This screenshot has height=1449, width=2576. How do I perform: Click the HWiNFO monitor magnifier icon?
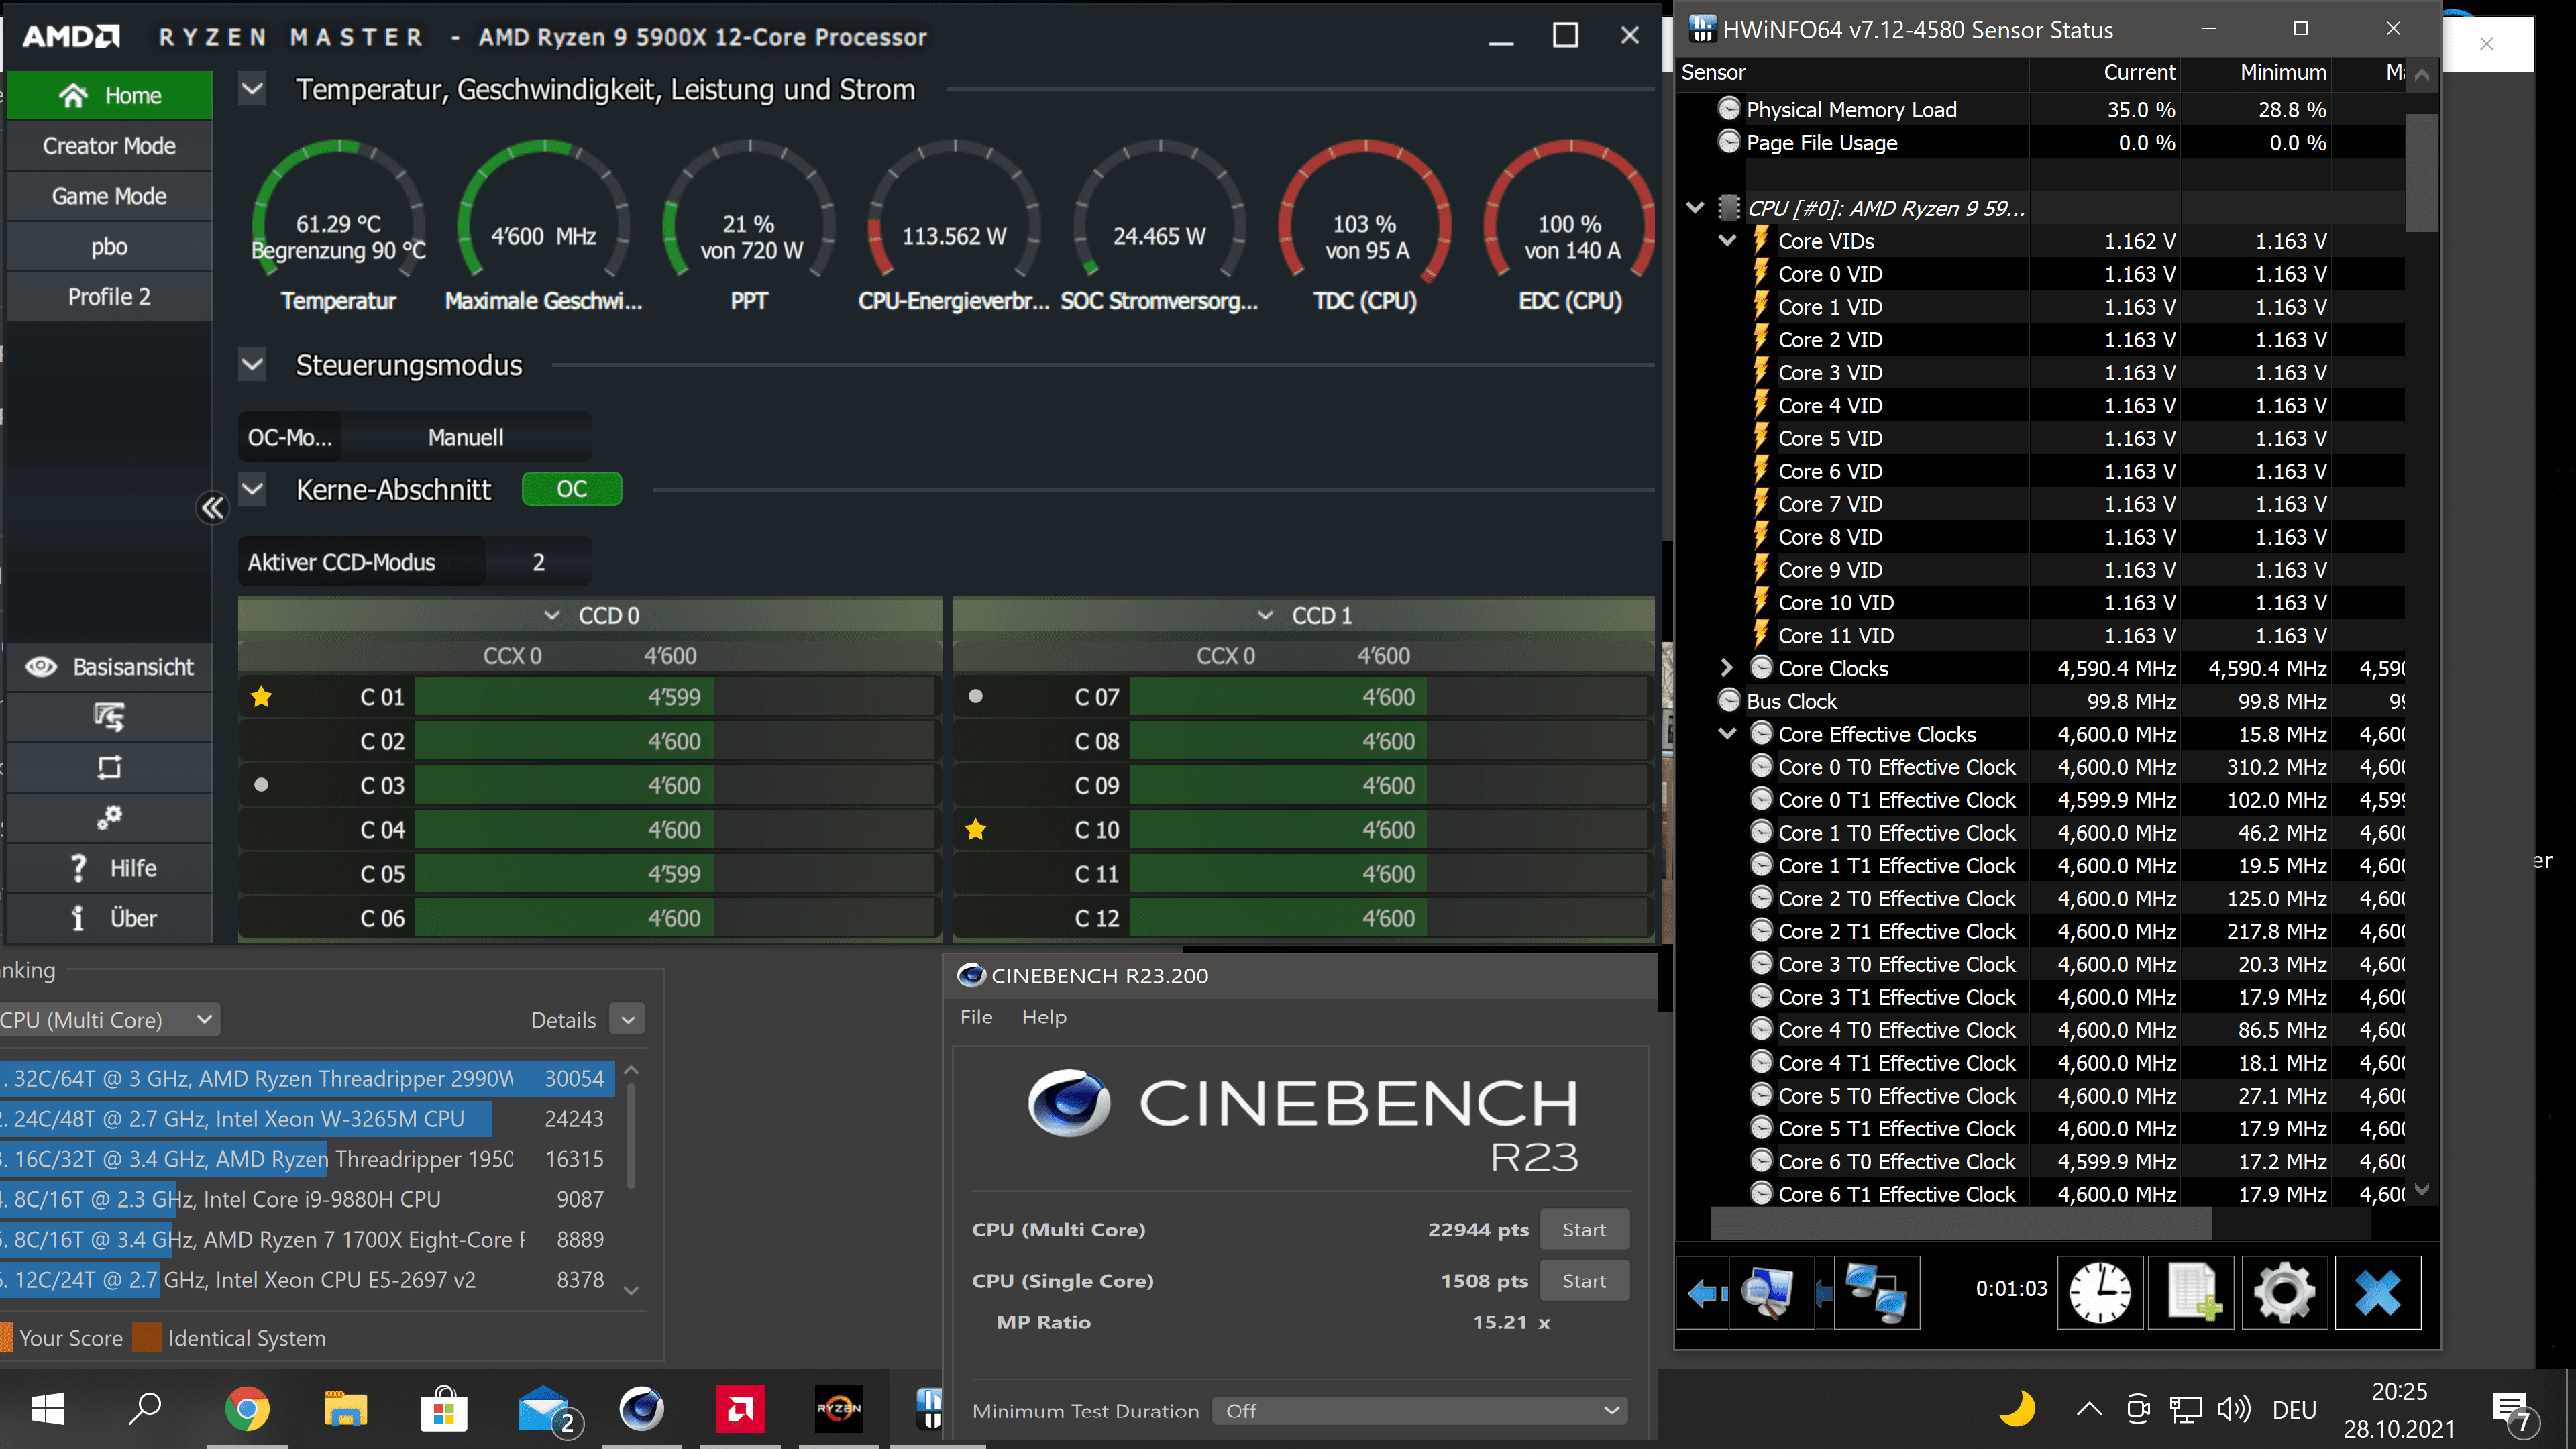tap(1771, 1292)
